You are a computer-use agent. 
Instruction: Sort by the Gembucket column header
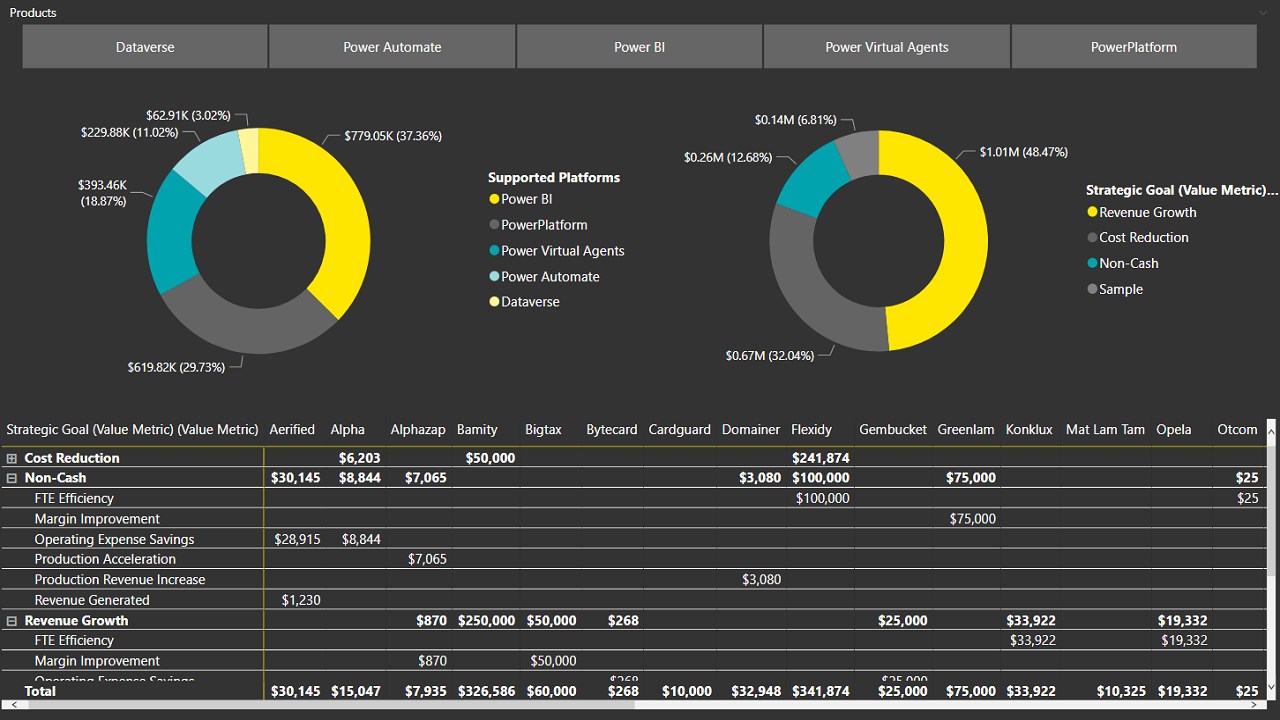point(893,429)
